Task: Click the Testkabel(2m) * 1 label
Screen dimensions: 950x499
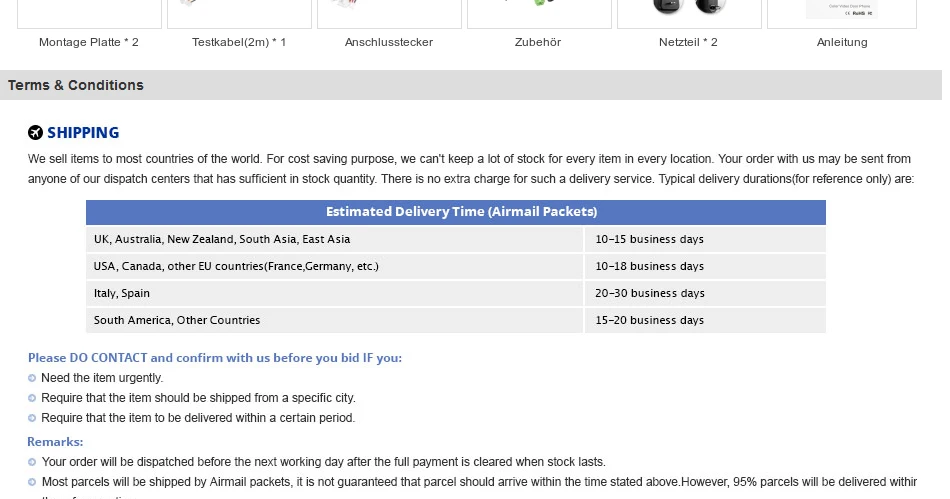Action: tap(239, 42)
